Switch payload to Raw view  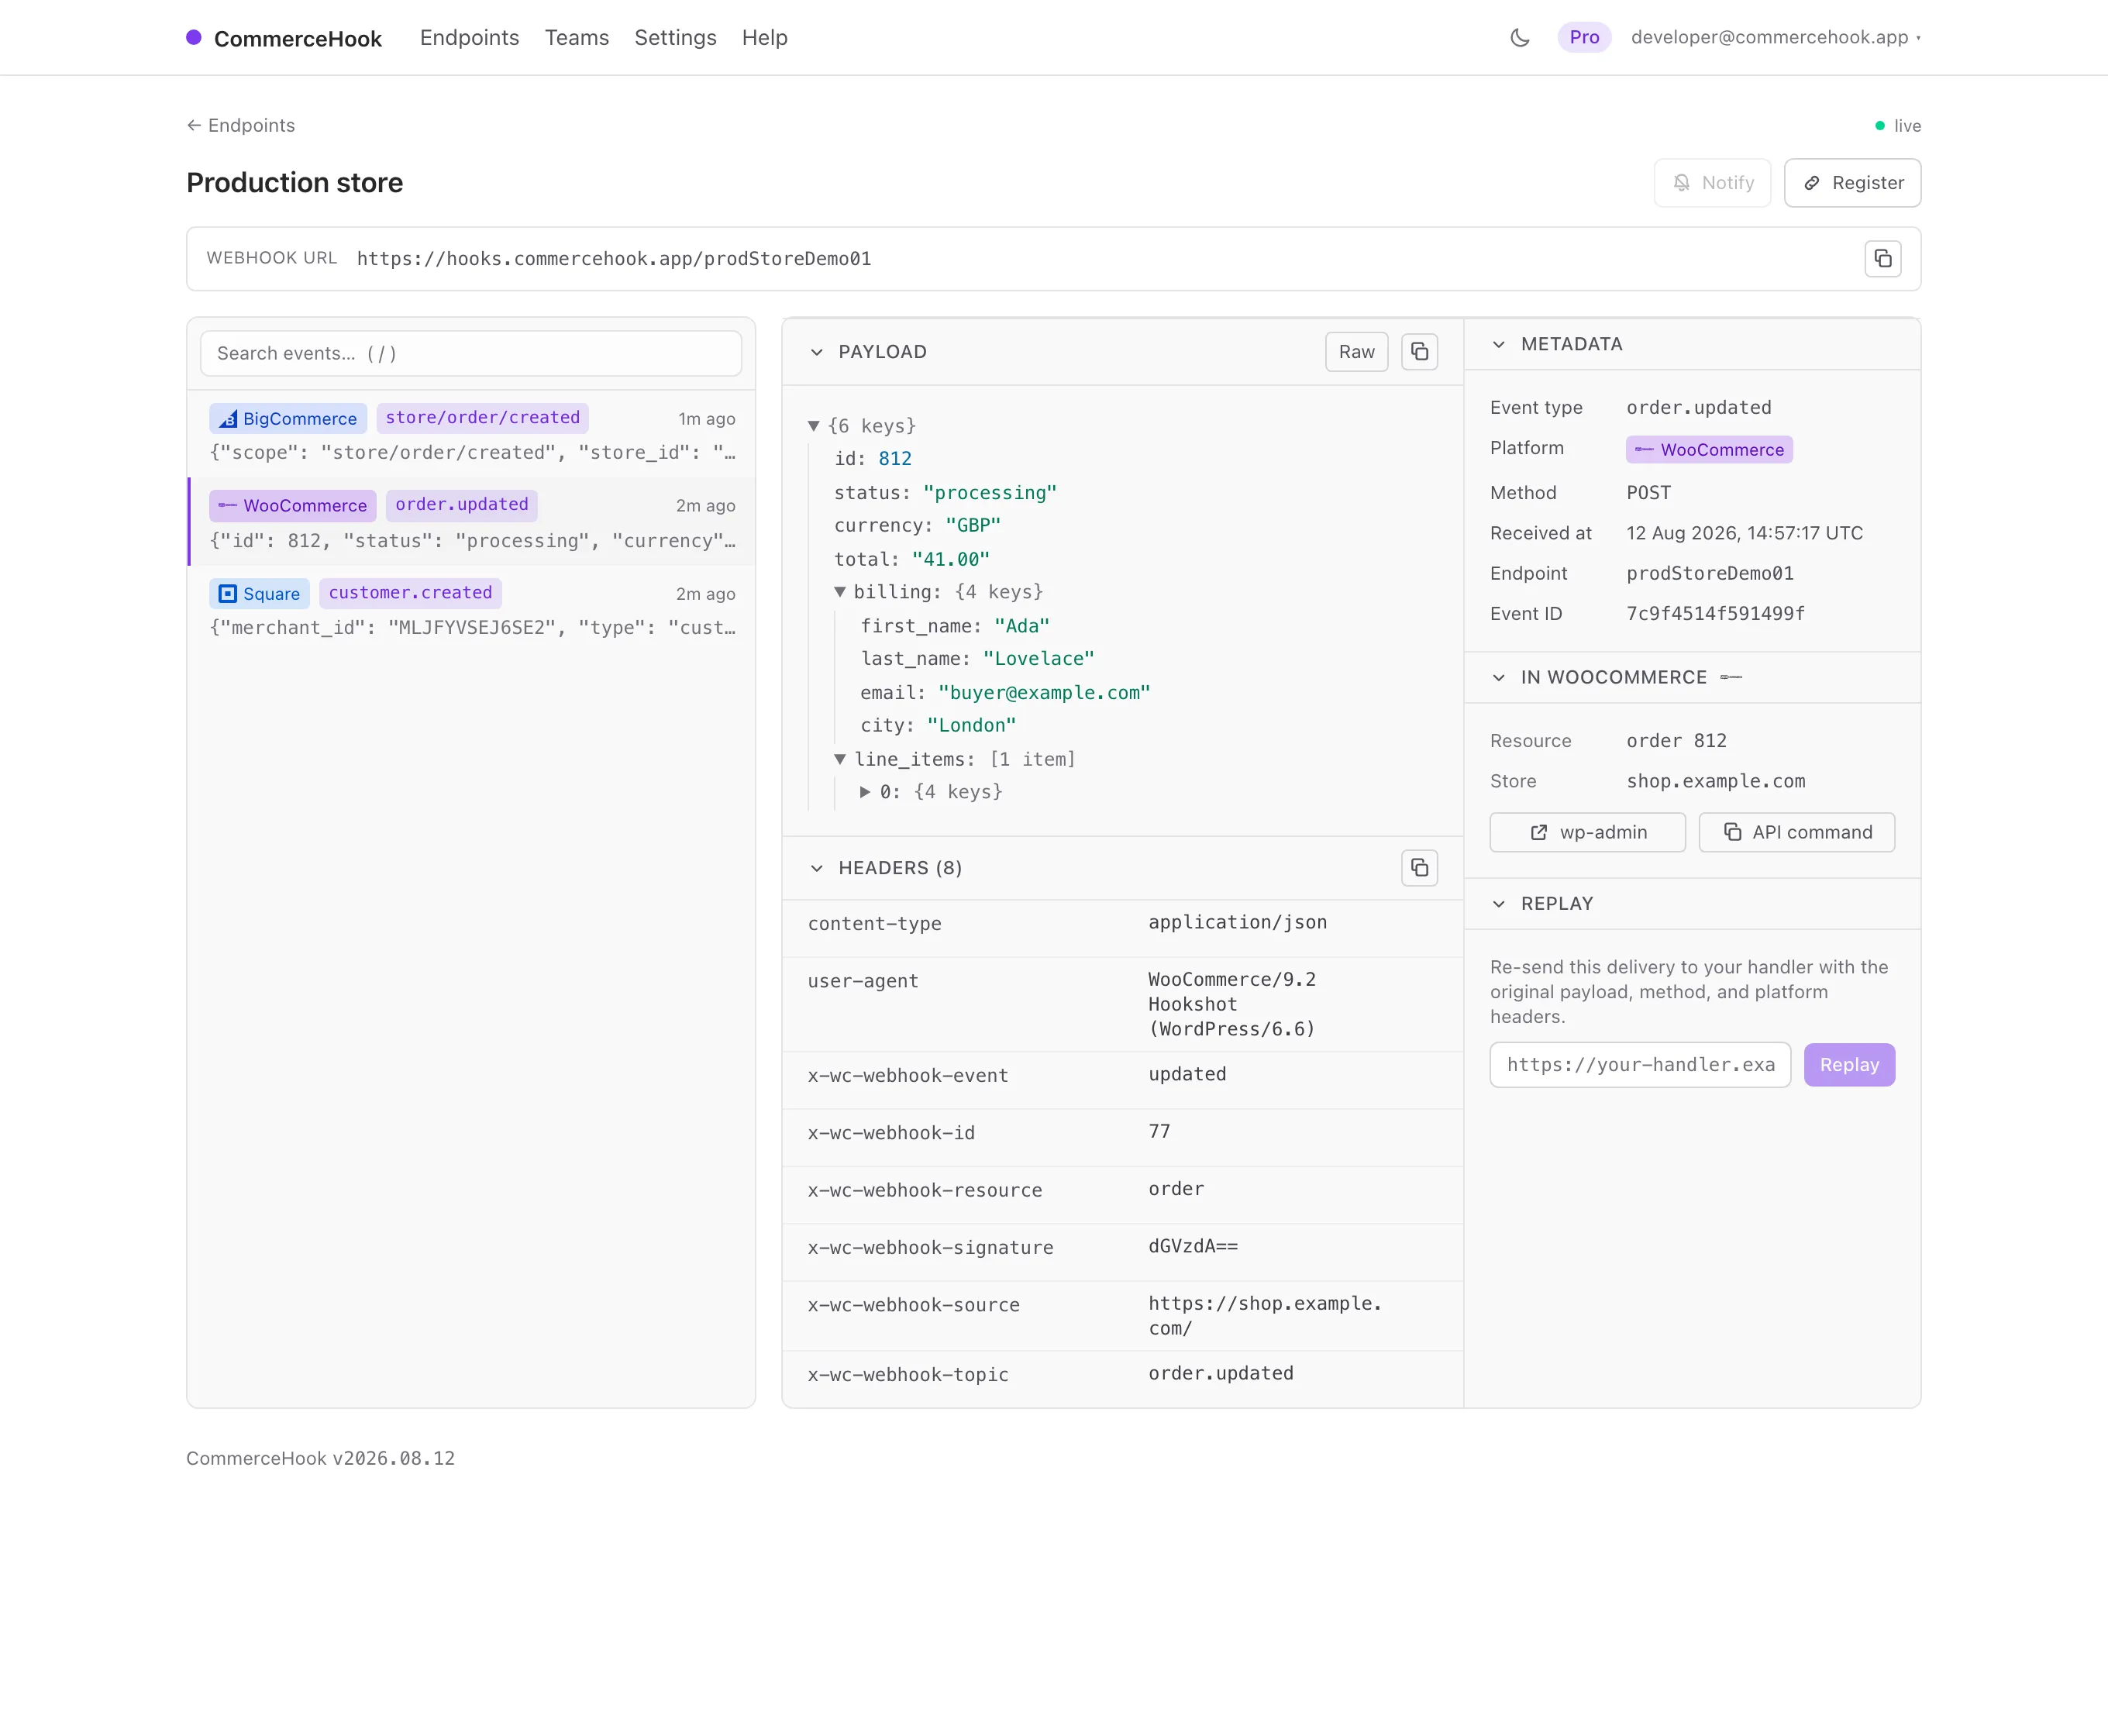[x=1356, y=352]
